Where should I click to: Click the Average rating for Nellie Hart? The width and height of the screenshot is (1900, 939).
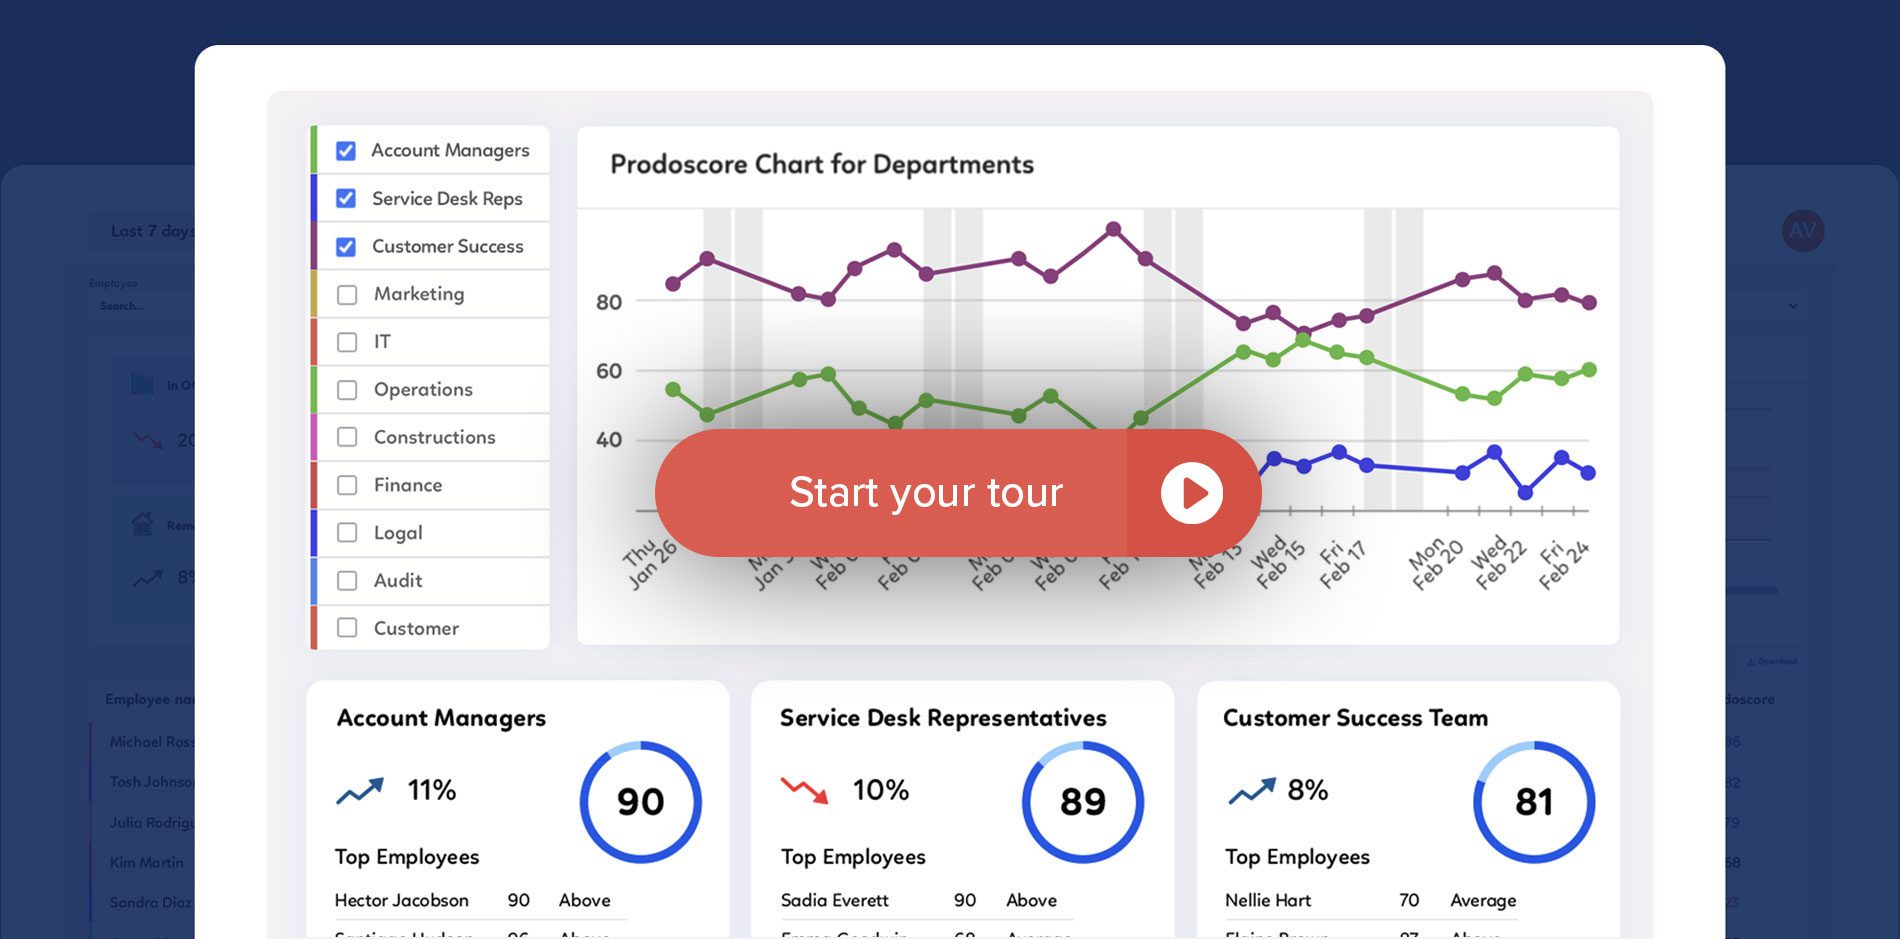[1483, 901]
